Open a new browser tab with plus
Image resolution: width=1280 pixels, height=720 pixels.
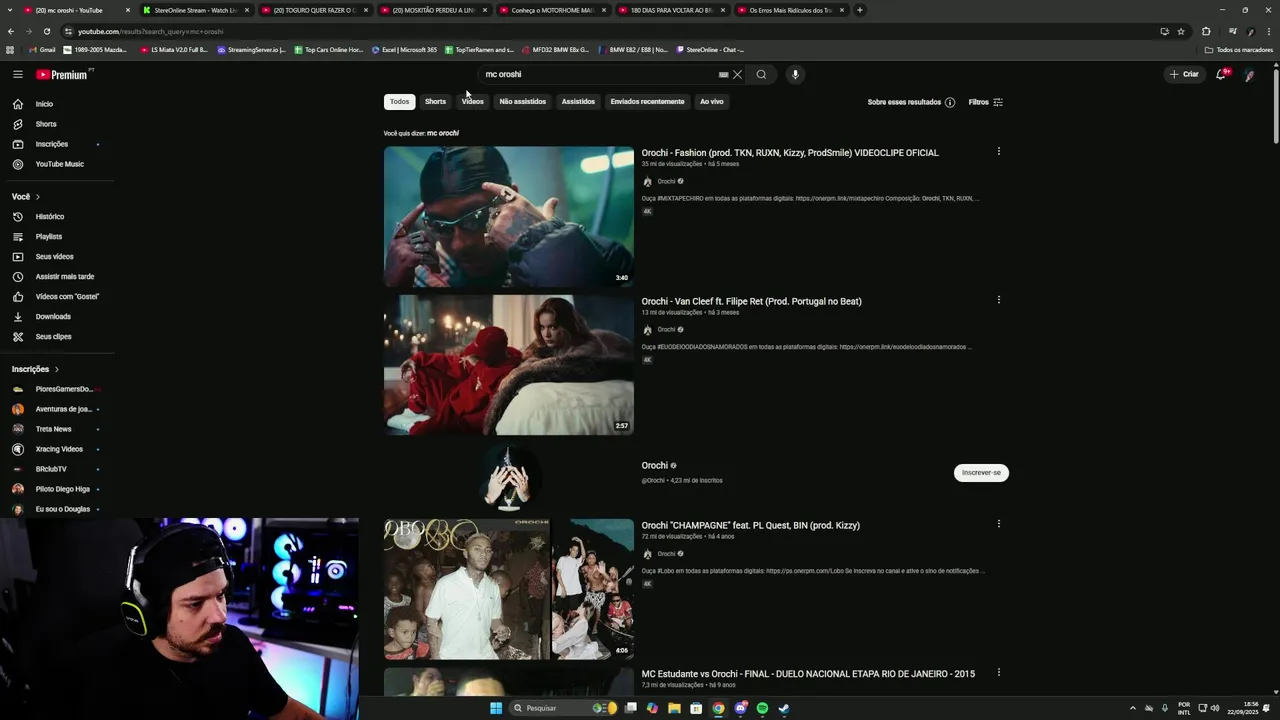860,10
